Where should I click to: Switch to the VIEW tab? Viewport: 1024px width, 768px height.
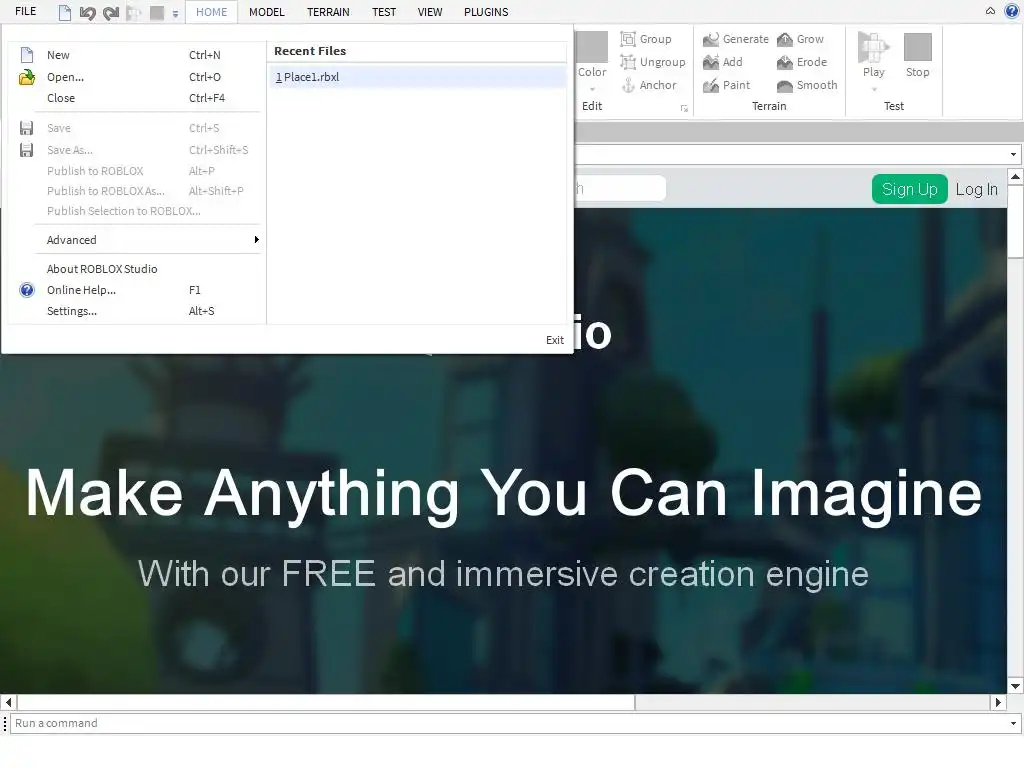(430, 12)
